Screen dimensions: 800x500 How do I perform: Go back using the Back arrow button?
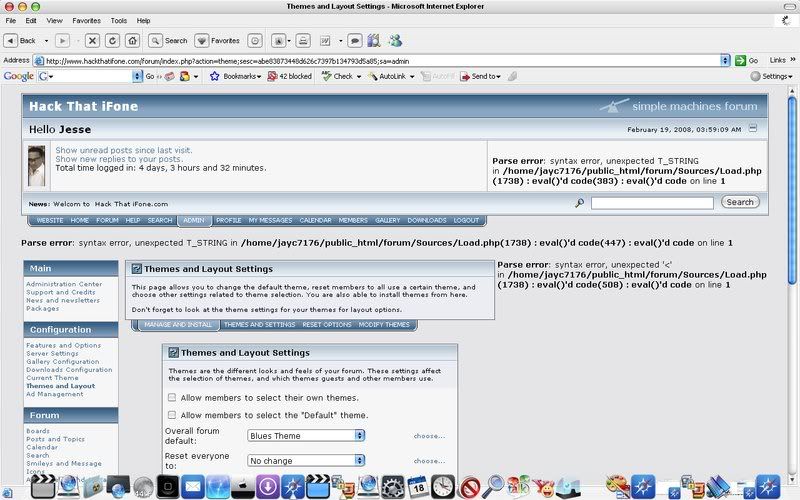(x=20, y=41)
